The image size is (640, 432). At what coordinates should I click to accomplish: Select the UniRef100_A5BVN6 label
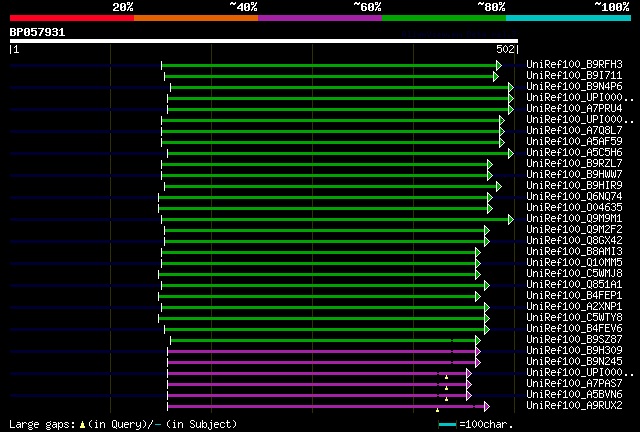pos(574,395)
